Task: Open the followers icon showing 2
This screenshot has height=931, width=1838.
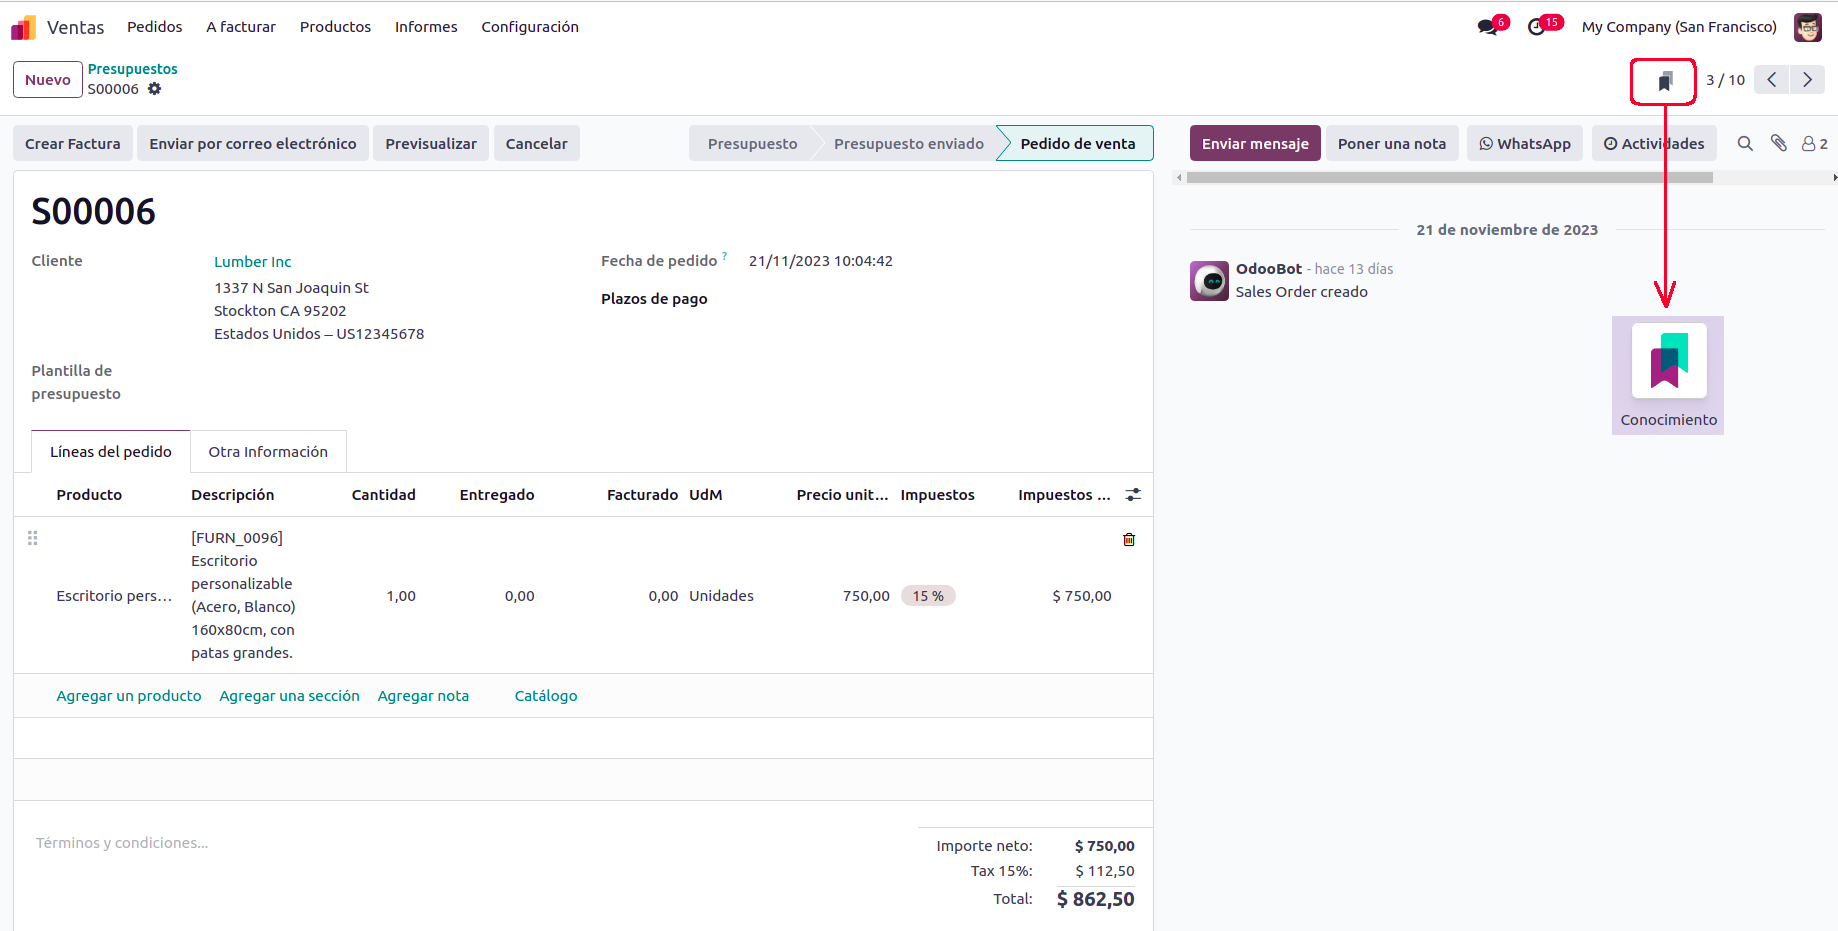Action: 1814,144
